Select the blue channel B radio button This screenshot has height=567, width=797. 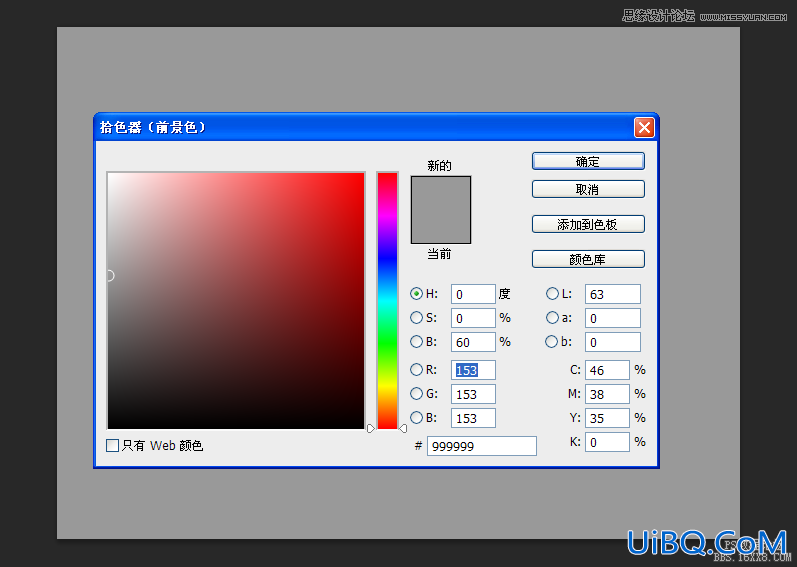416,417
